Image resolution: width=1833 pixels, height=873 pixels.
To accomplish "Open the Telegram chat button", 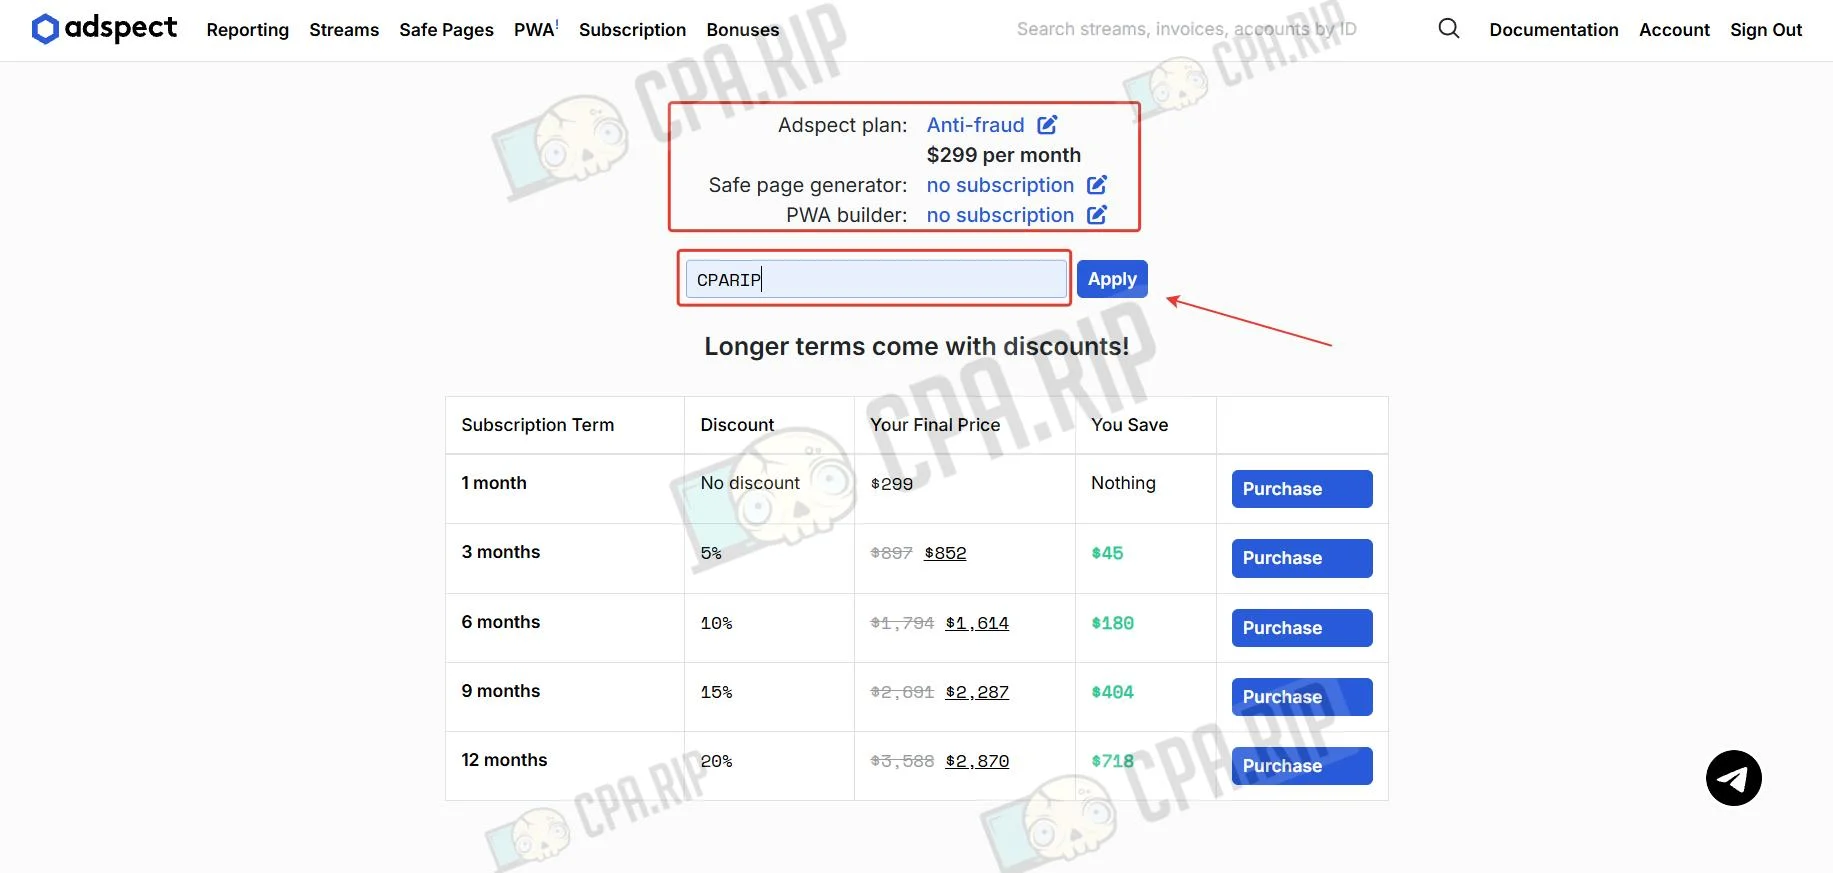I will pyautogui.click(x=1733, y=778).
